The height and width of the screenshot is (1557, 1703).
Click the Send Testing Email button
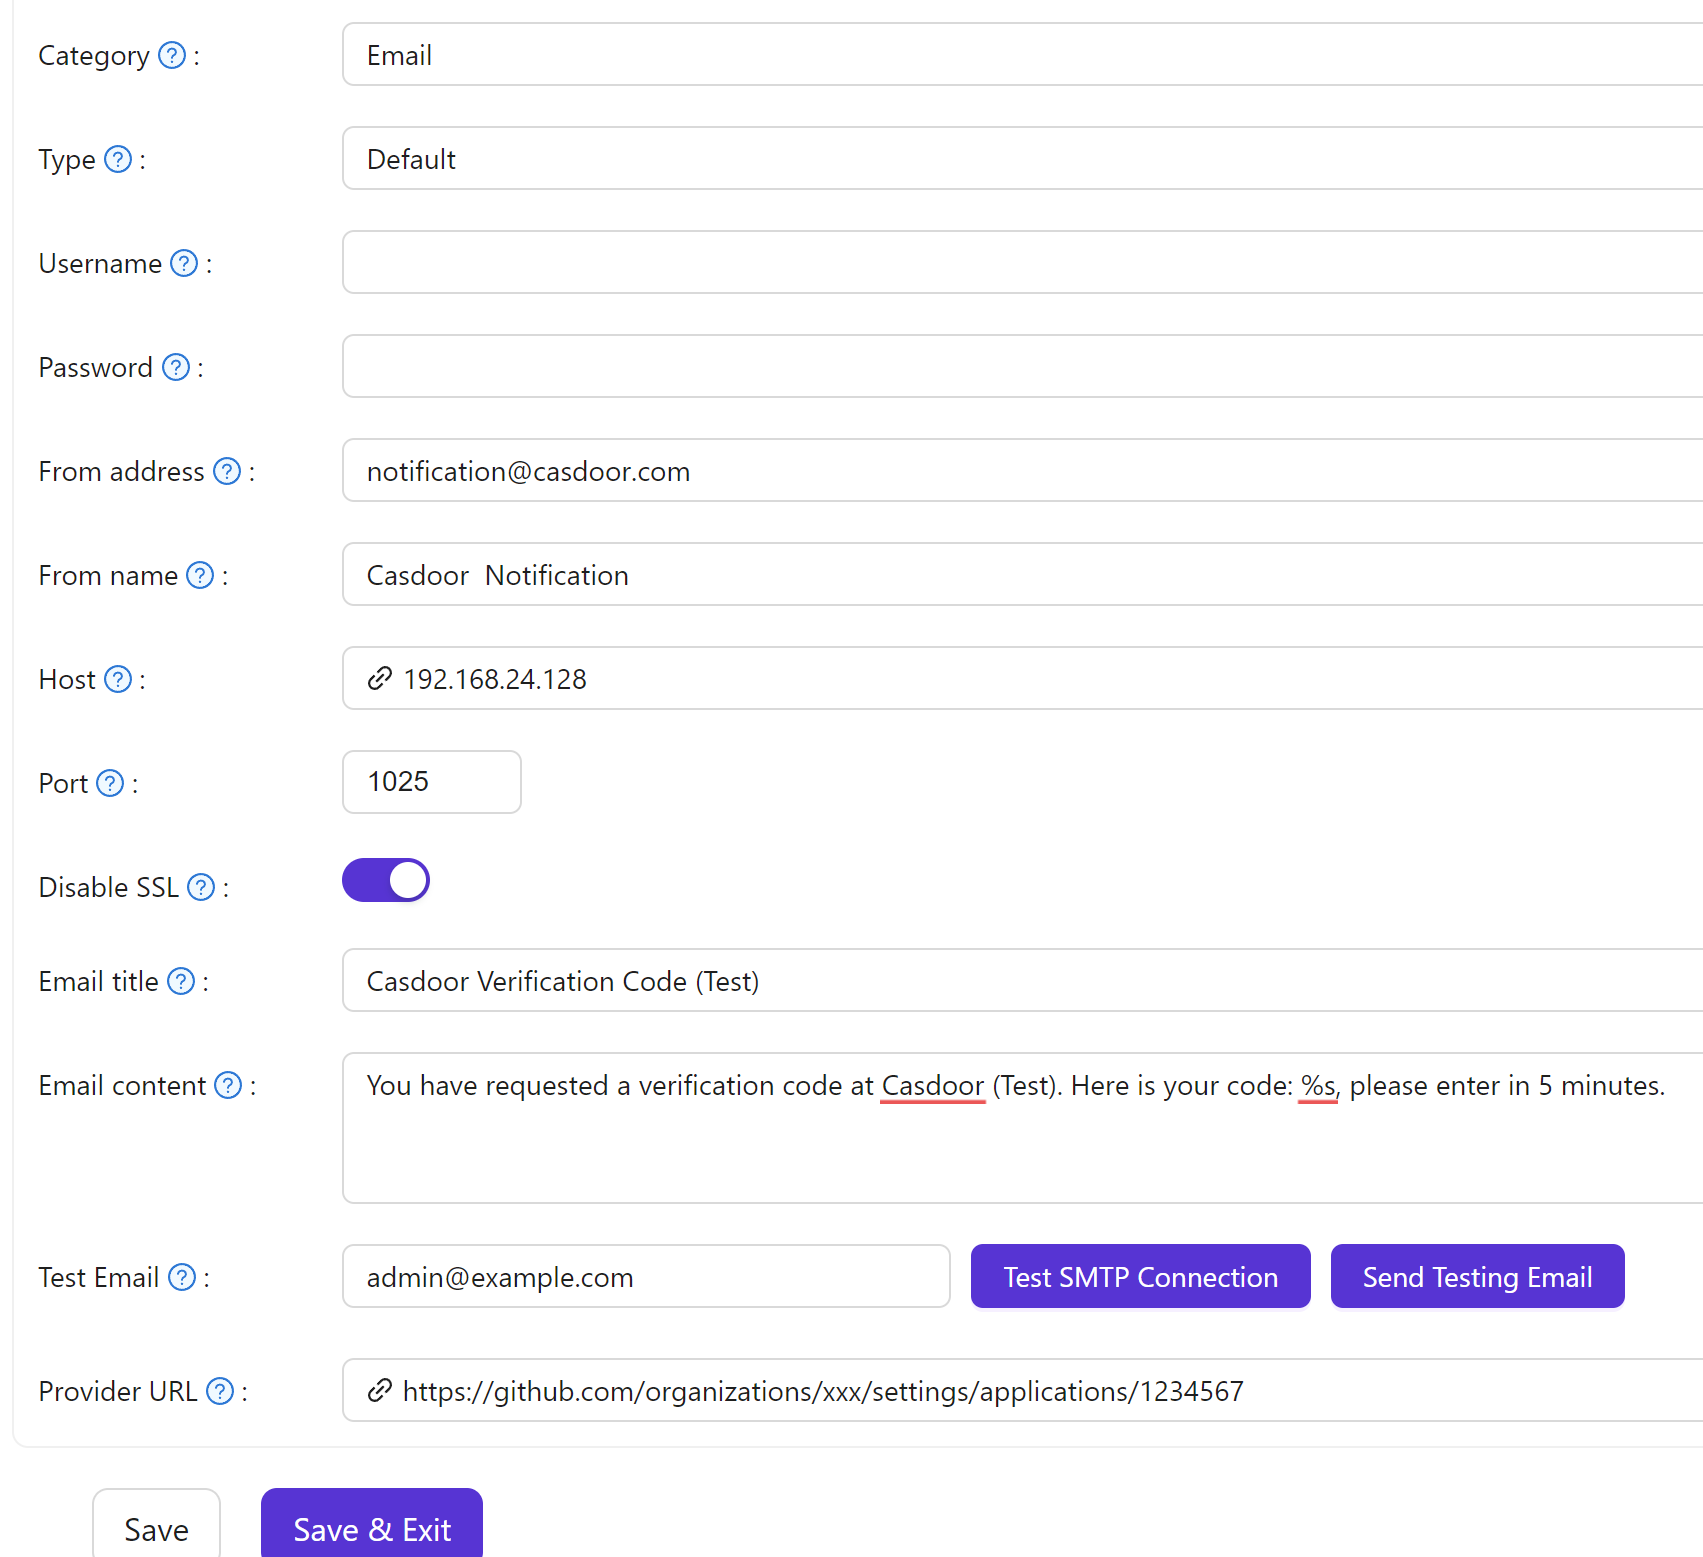1477,1276
